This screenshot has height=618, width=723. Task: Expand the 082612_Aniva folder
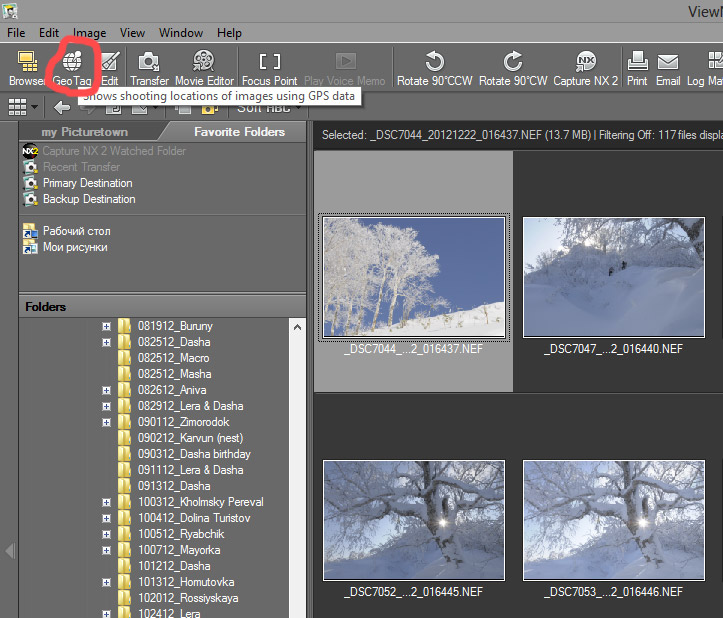[107, 391]
